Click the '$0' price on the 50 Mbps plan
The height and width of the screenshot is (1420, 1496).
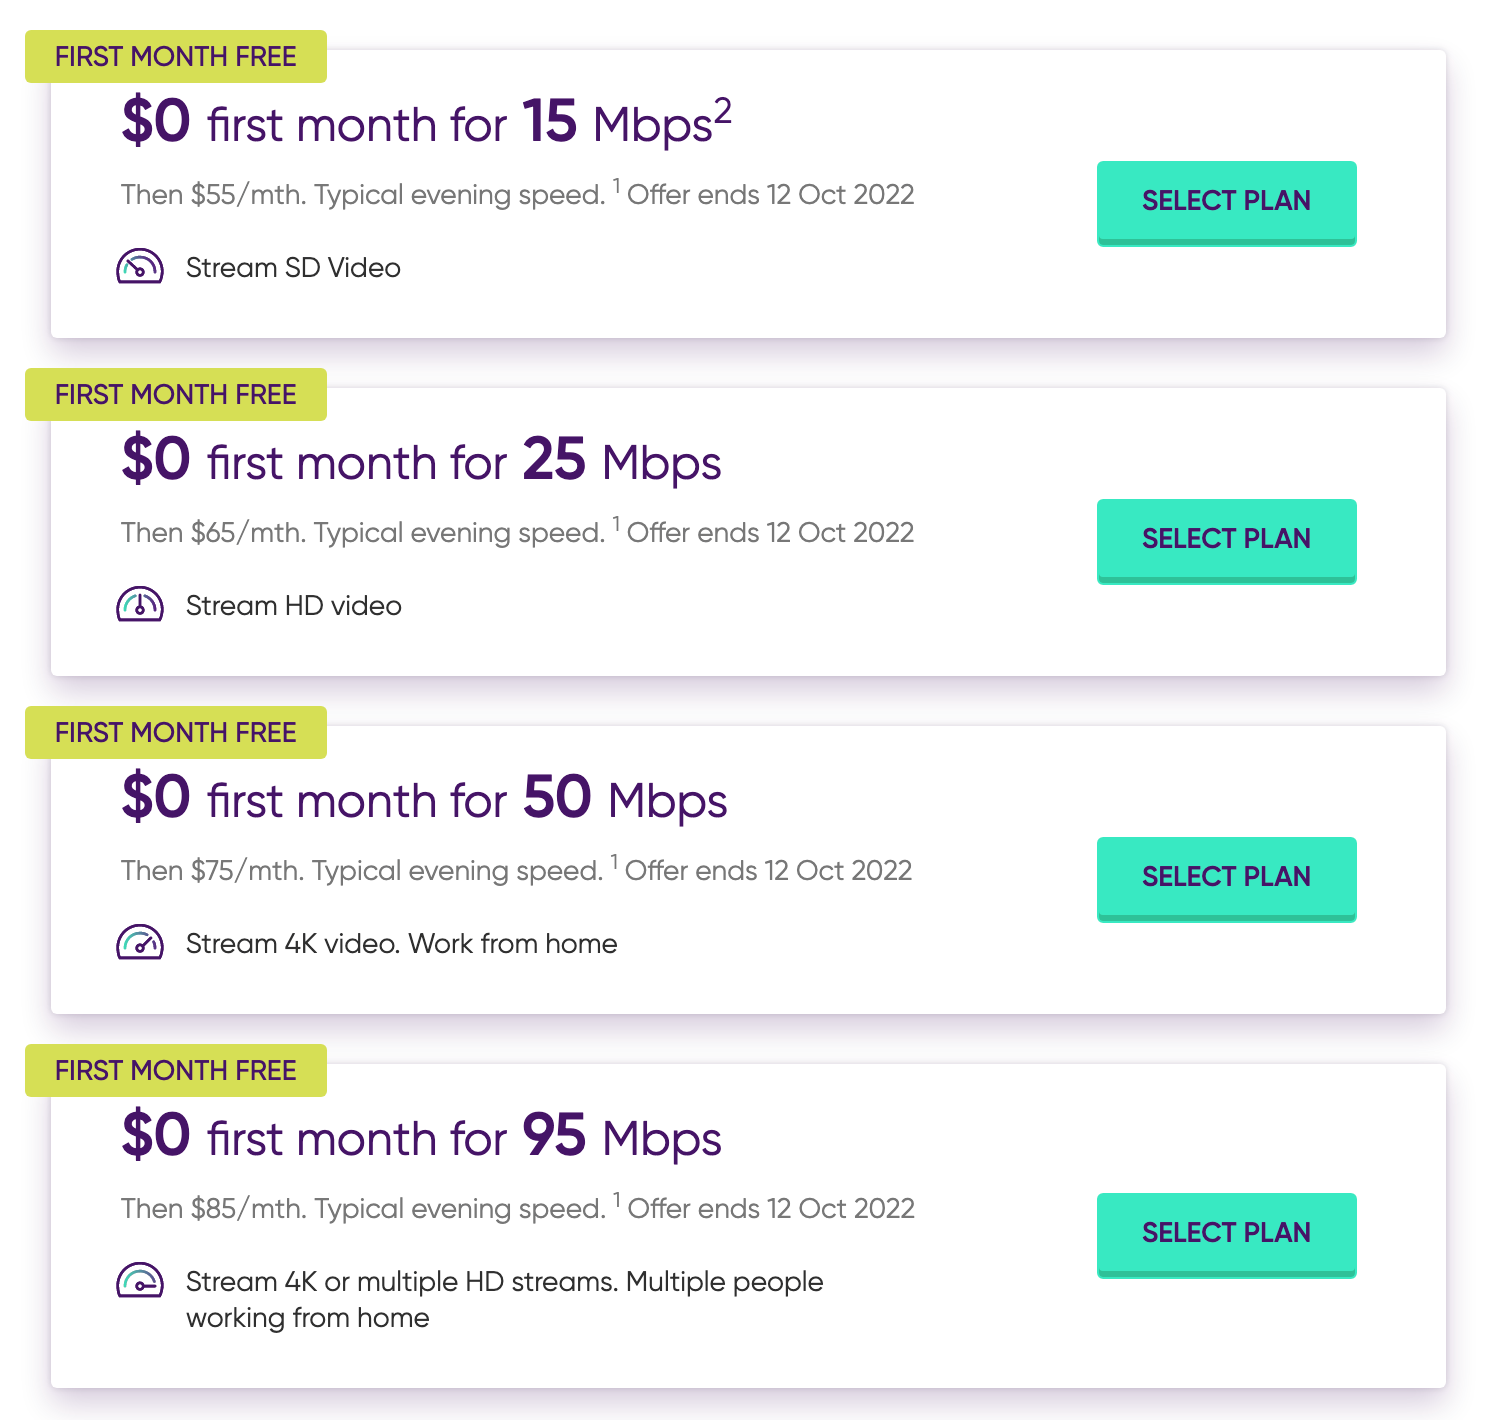155,798
